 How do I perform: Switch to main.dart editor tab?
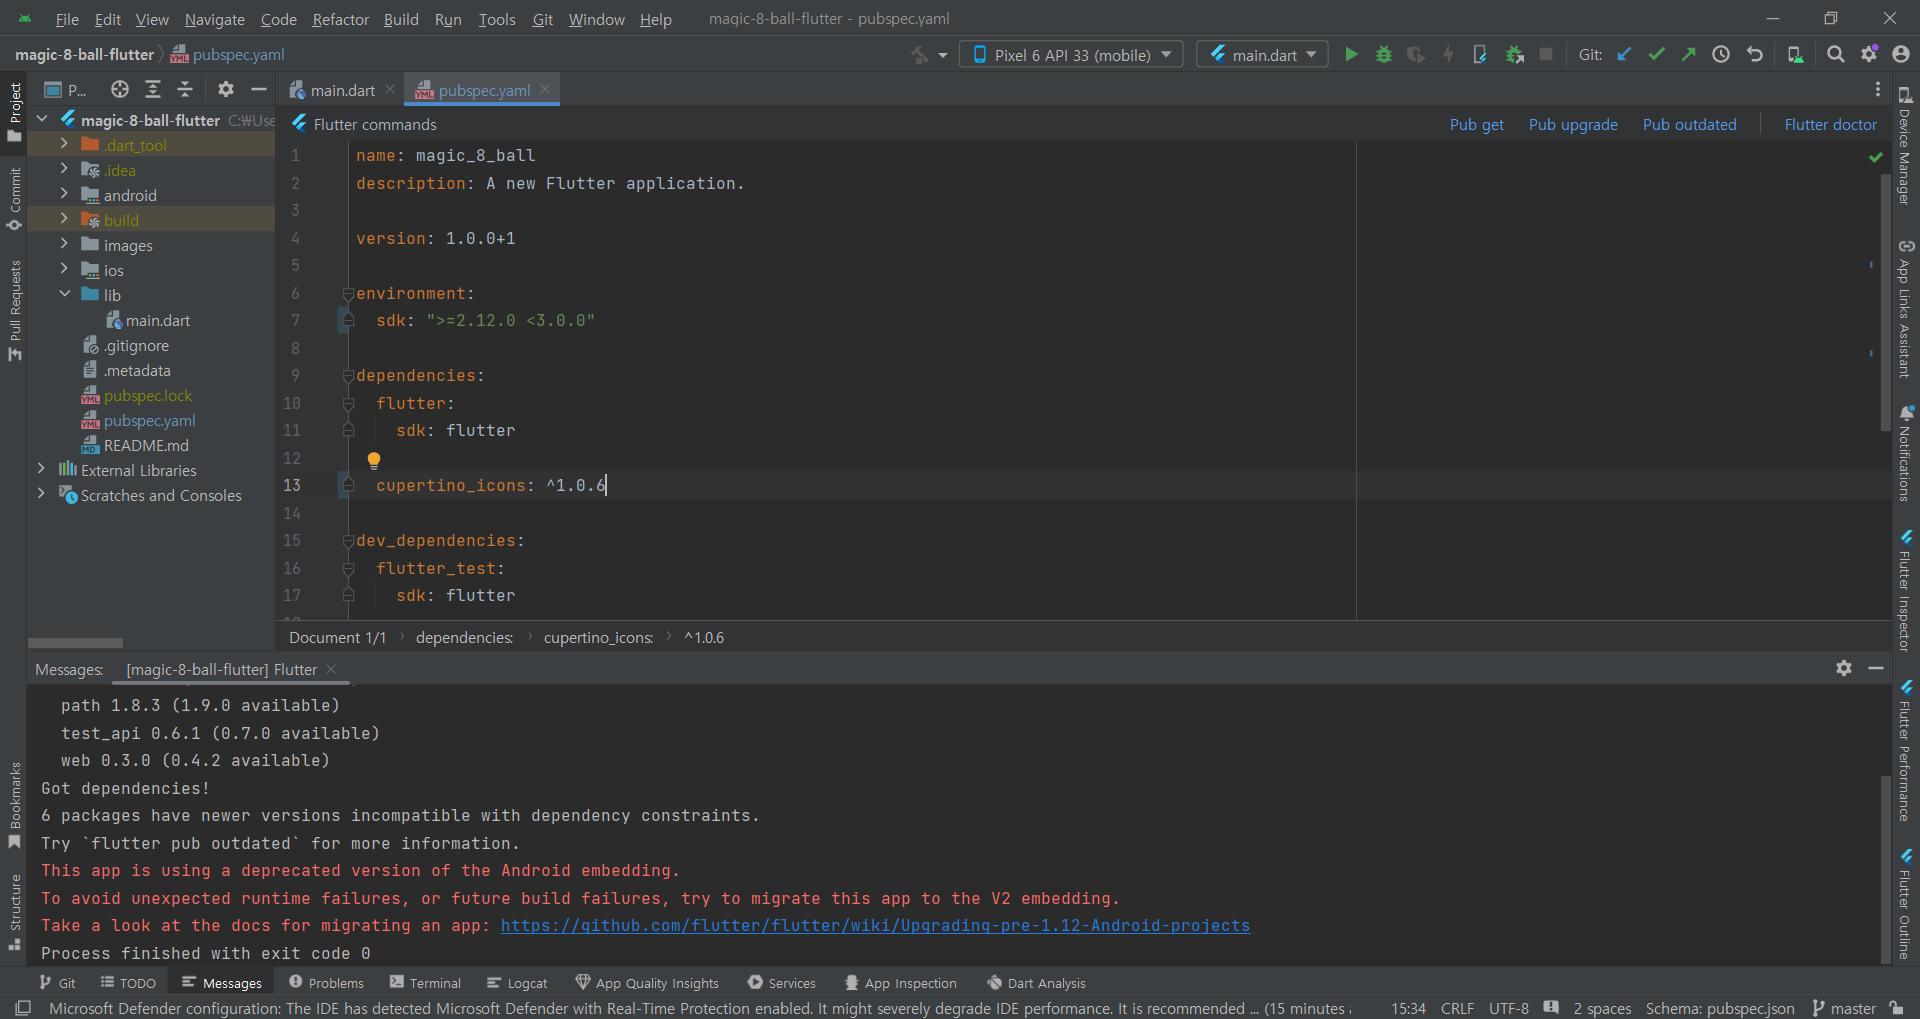click(342, 90)
